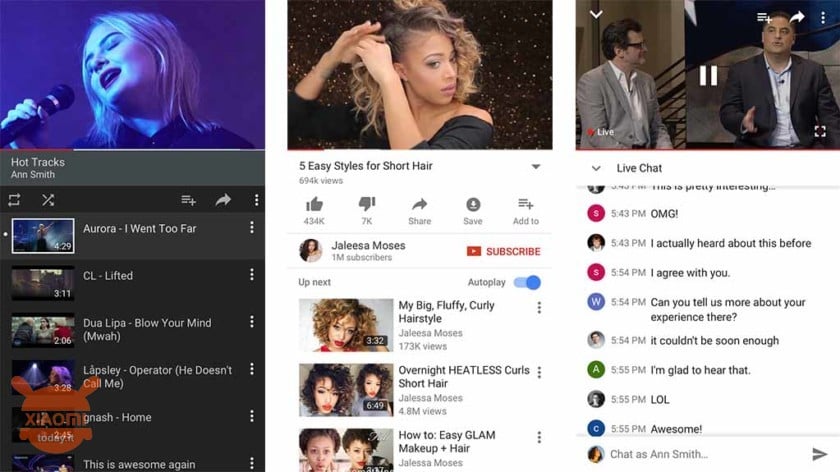
Task: Open live video overflow menu
Action: click(x=823, y=17)
